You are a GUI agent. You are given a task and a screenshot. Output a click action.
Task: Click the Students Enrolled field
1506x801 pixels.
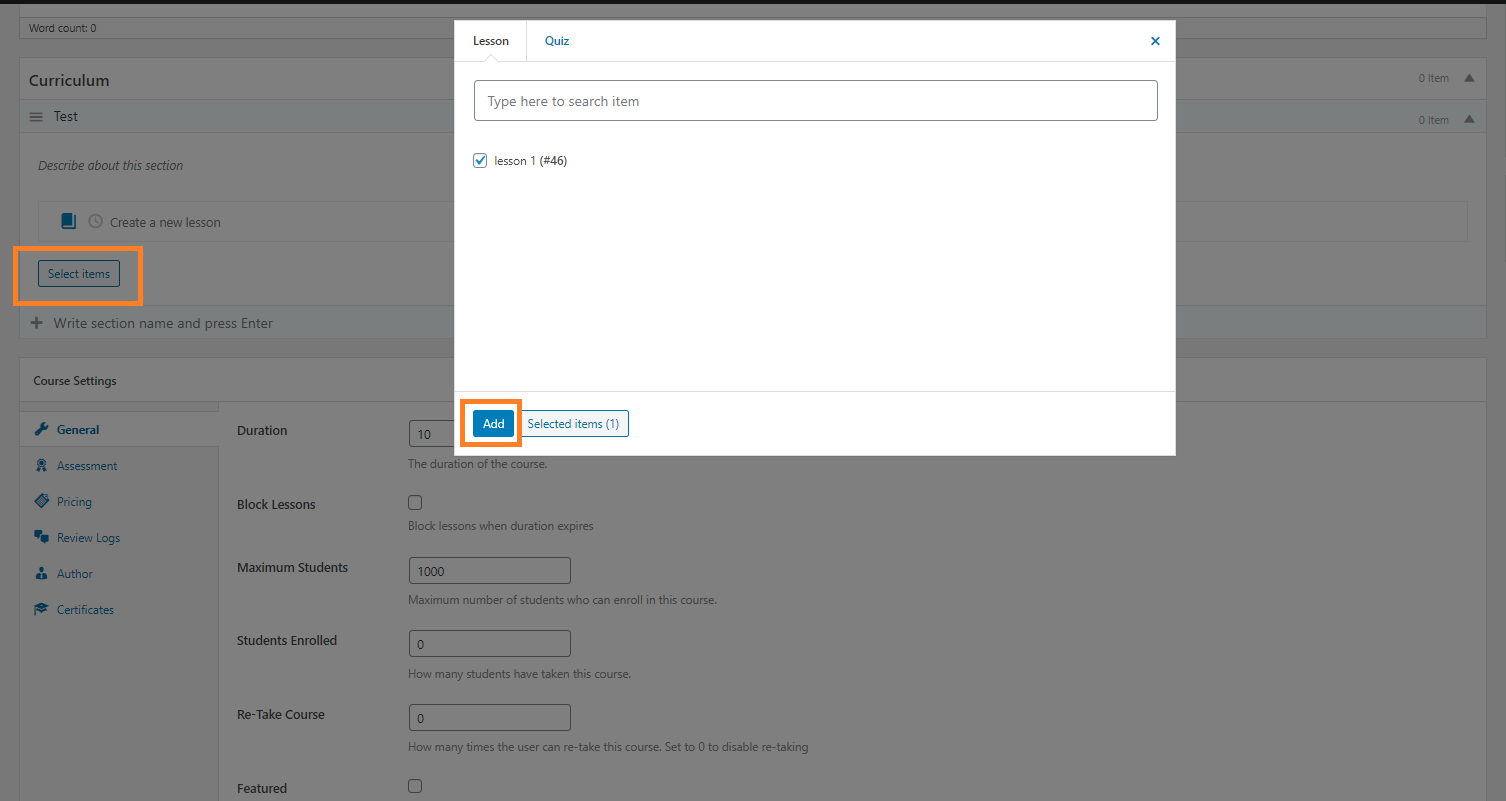(x=490, y=644)
